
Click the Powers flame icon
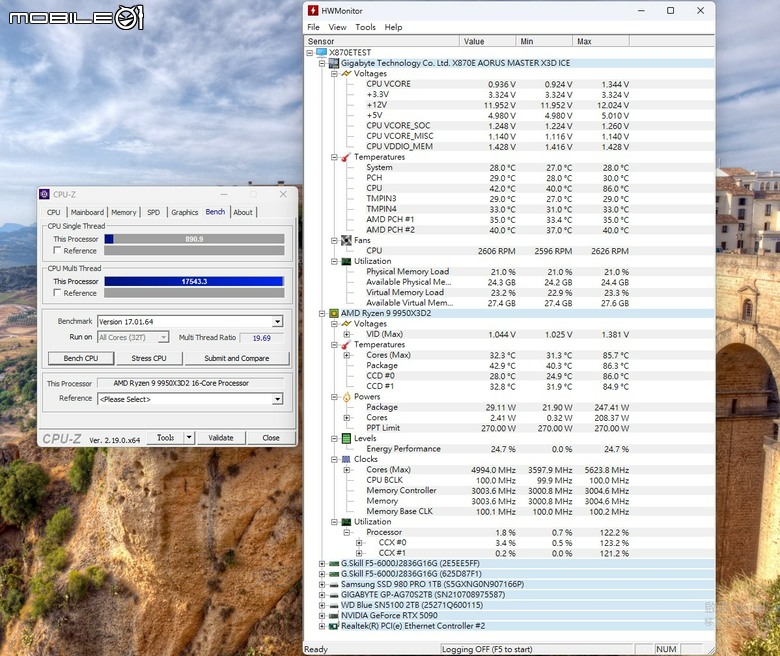point(346,397)
